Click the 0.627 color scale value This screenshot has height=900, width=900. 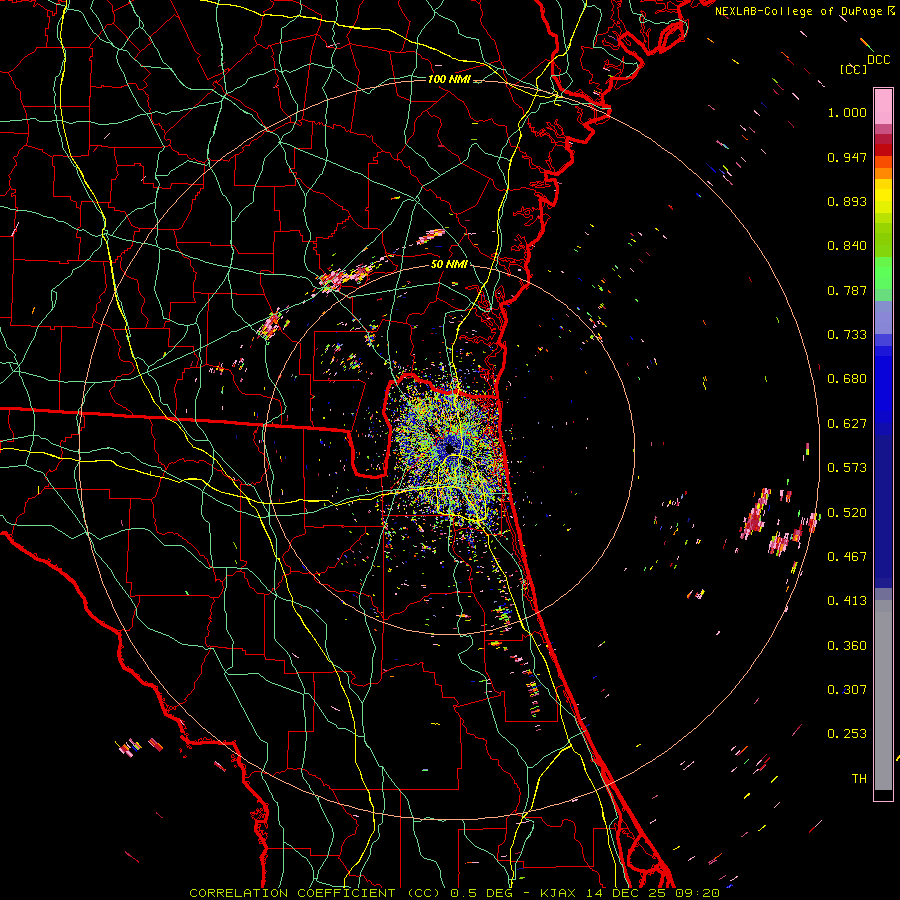tap(847, 424)
